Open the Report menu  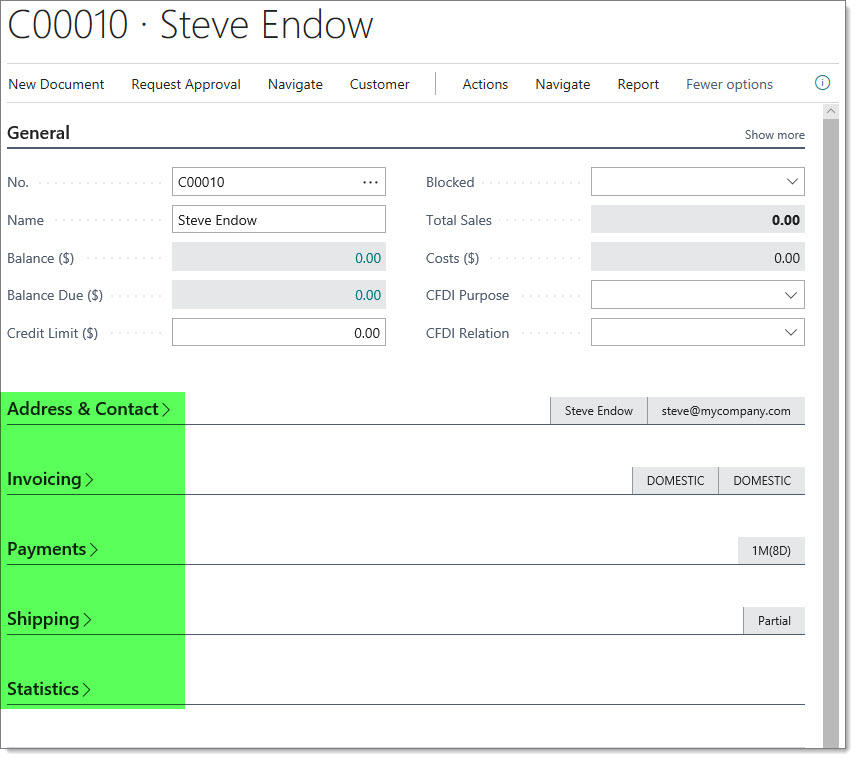click(638, 84)
